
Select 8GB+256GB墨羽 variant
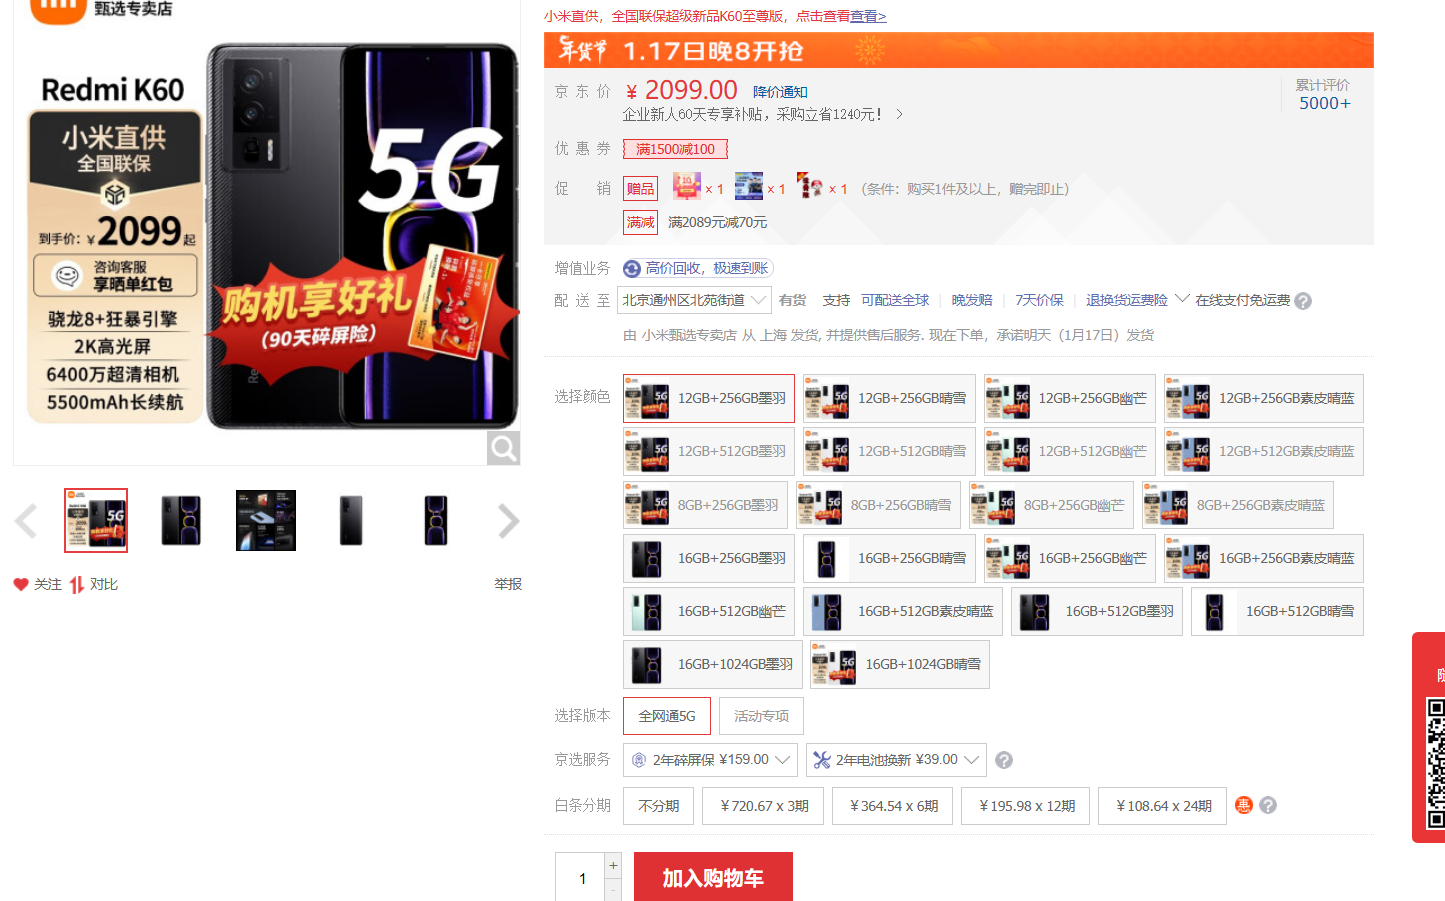(x=705, y=505)
